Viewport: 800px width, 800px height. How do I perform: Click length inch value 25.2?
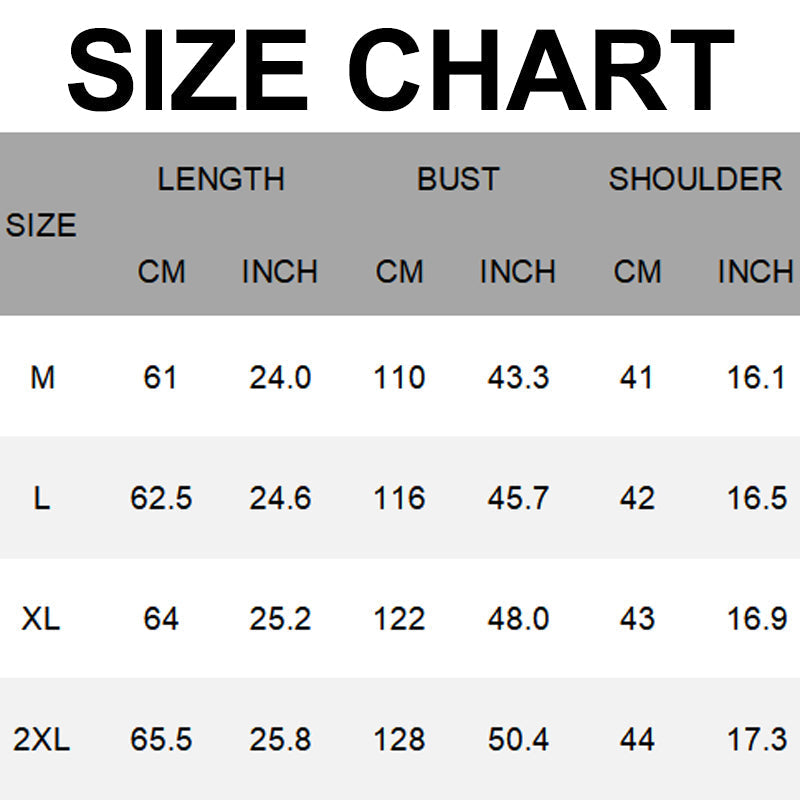(280, 619)
